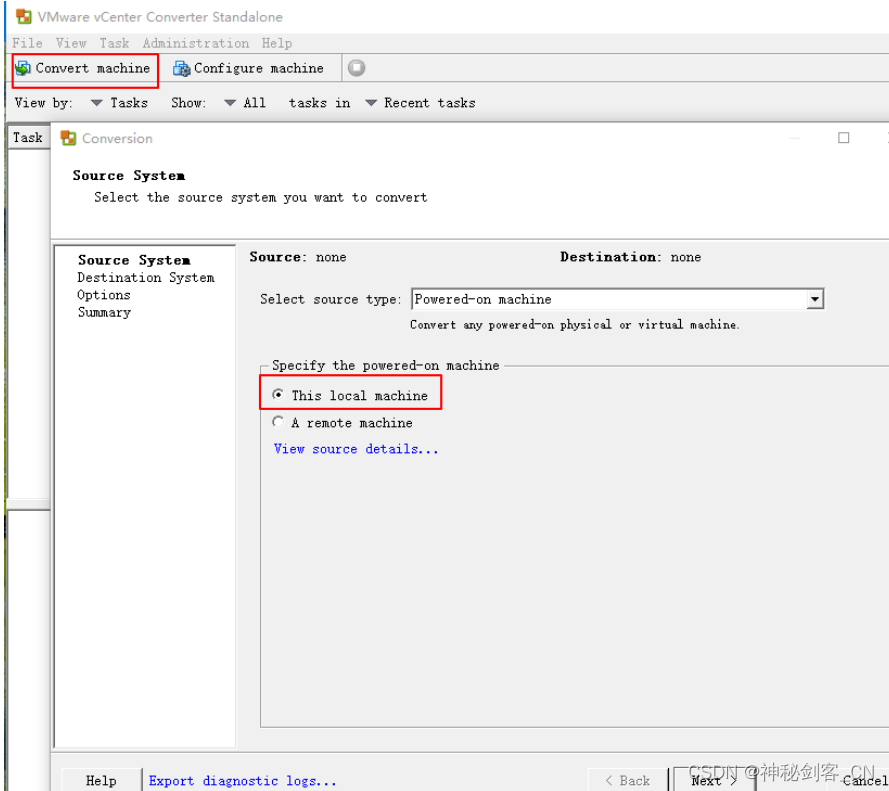The width and height of the screenshot is (889, 791).
Task: Click the gray stop task icon
Action: (357, 68)
